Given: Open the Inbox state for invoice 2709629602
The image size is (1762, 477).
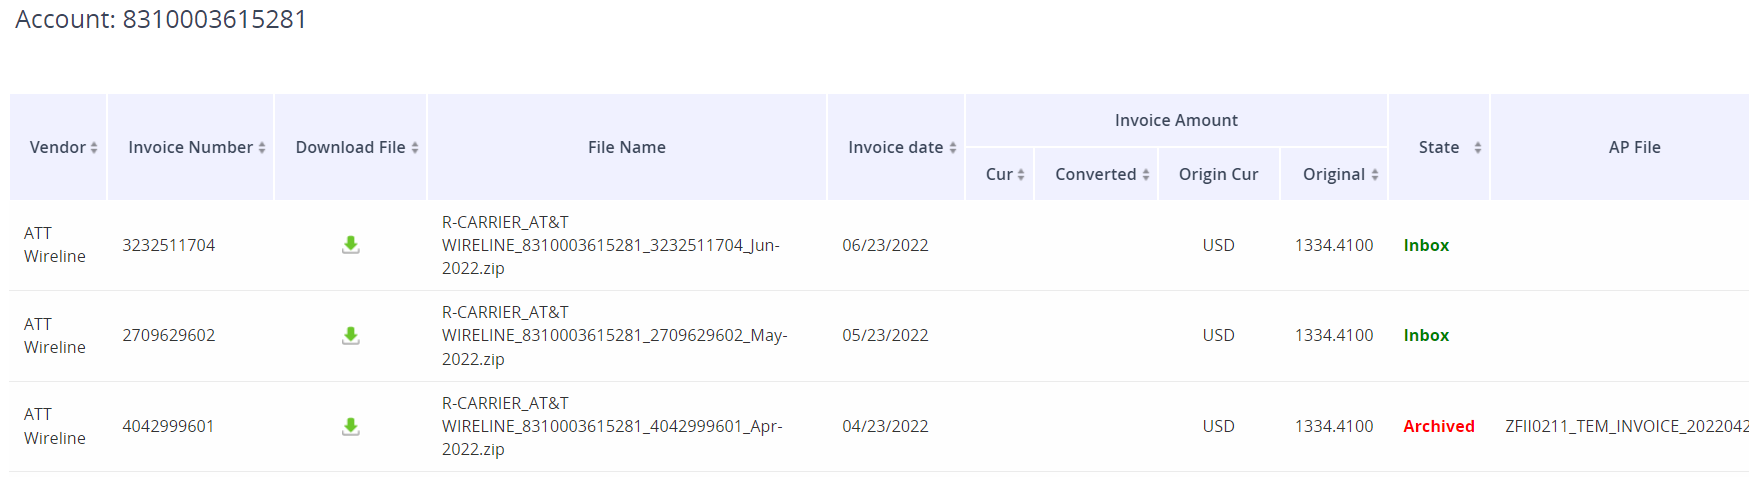Looking at the screenshot, I should point(1426,335).
